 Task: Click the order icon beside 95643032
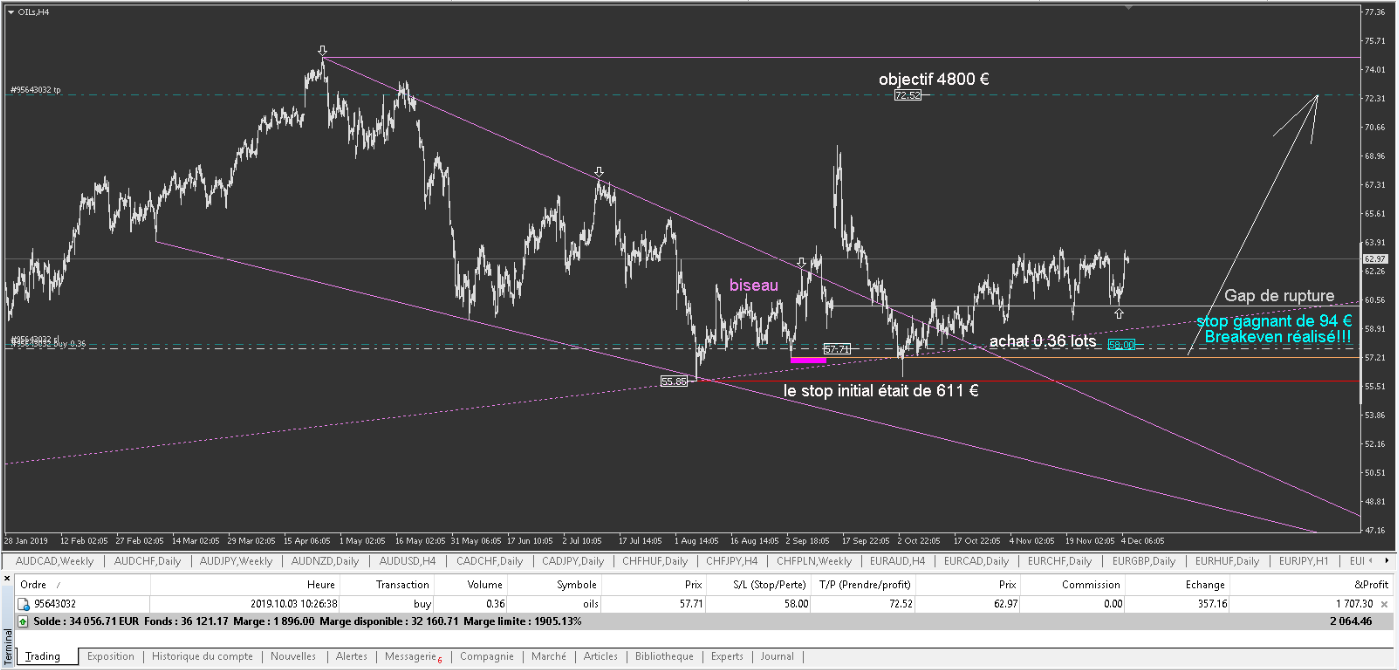click(x=24, y=604)
